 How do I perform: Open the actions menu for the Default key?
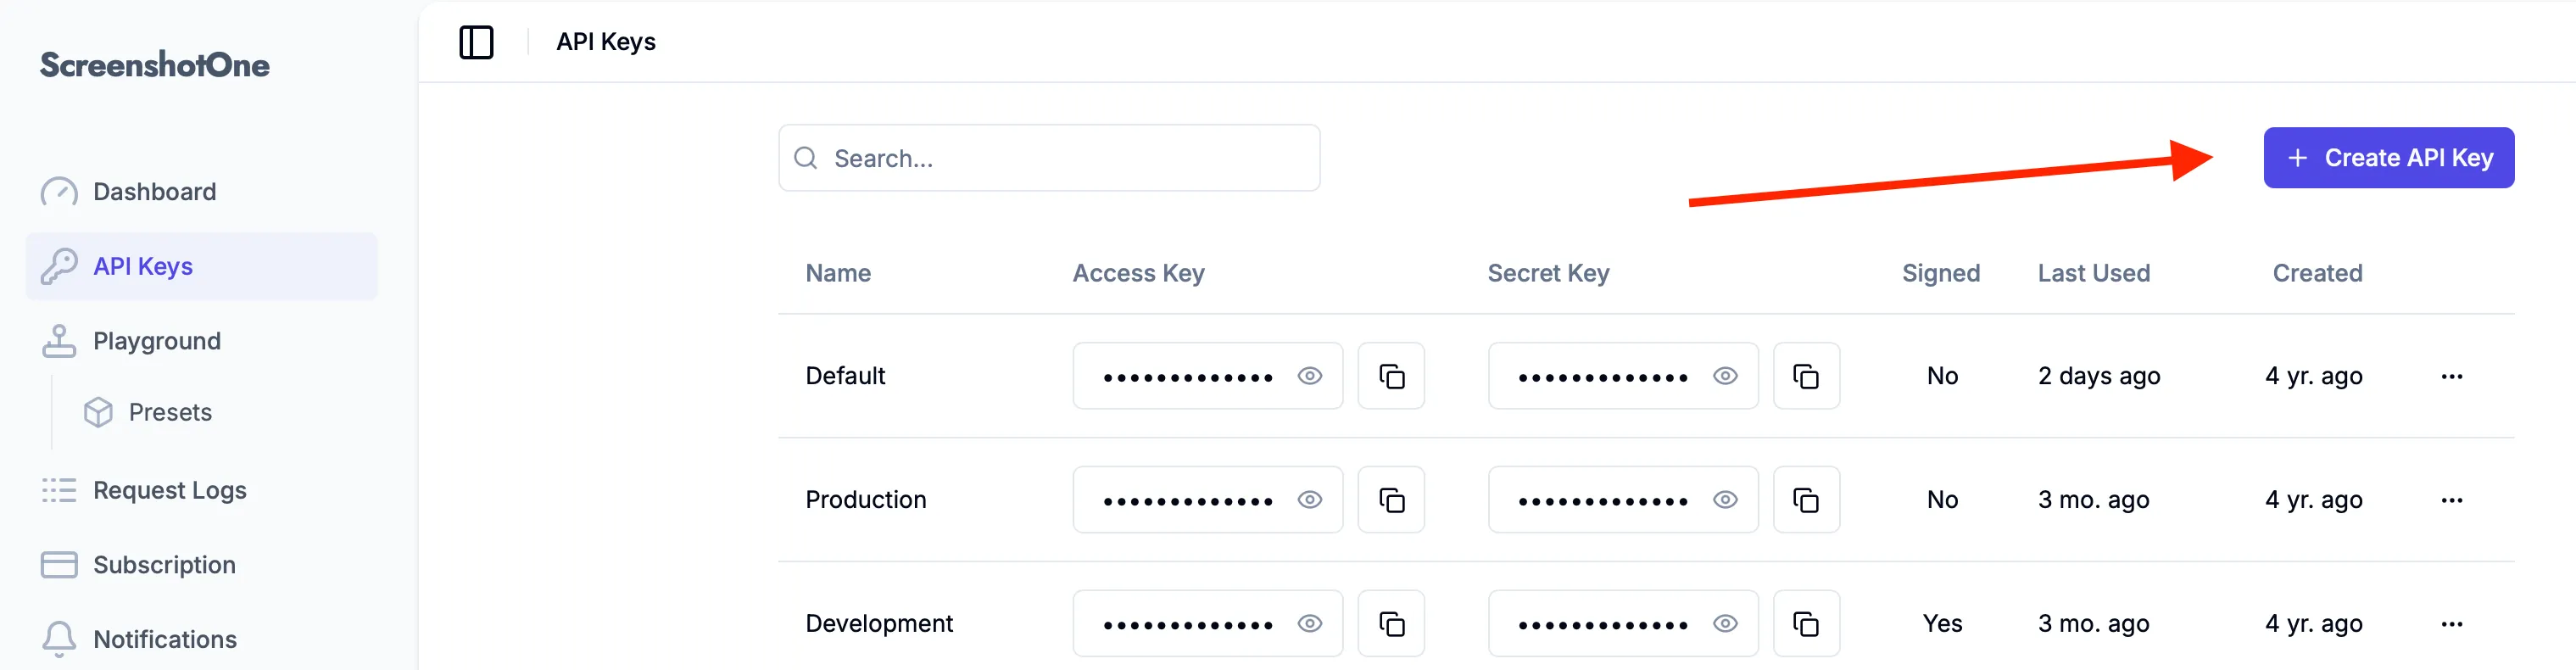[2452, 376]
